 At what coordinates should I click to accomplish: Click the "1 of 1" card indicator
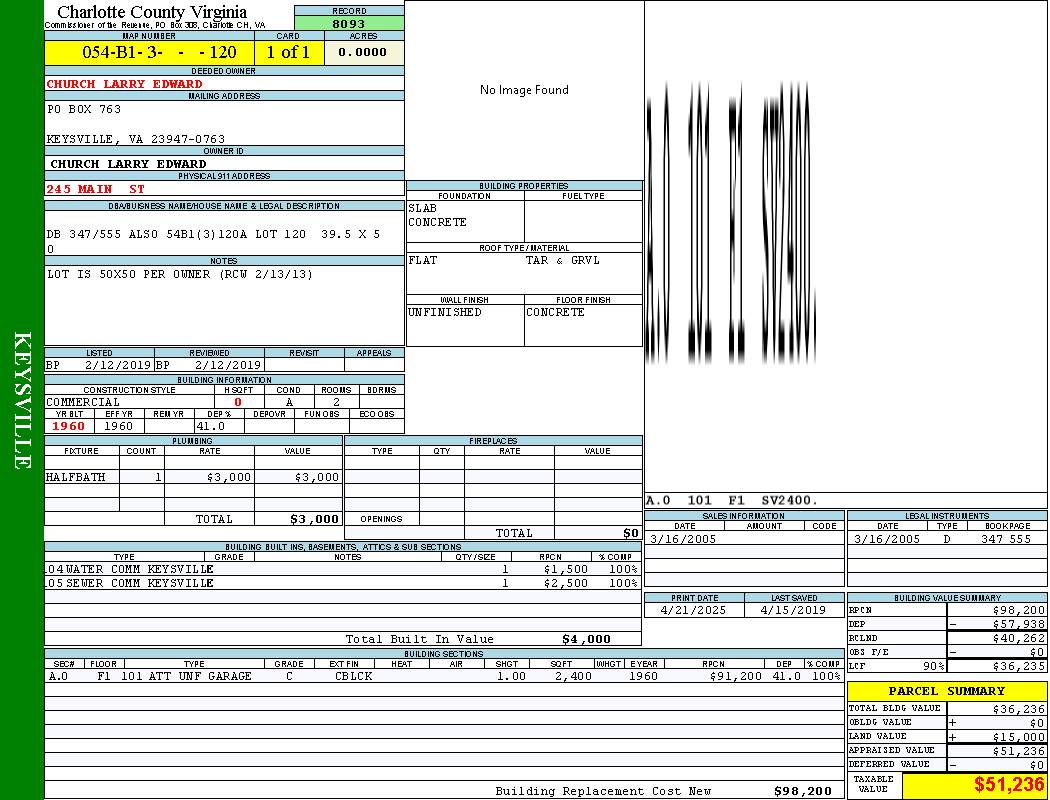point(288,53)
